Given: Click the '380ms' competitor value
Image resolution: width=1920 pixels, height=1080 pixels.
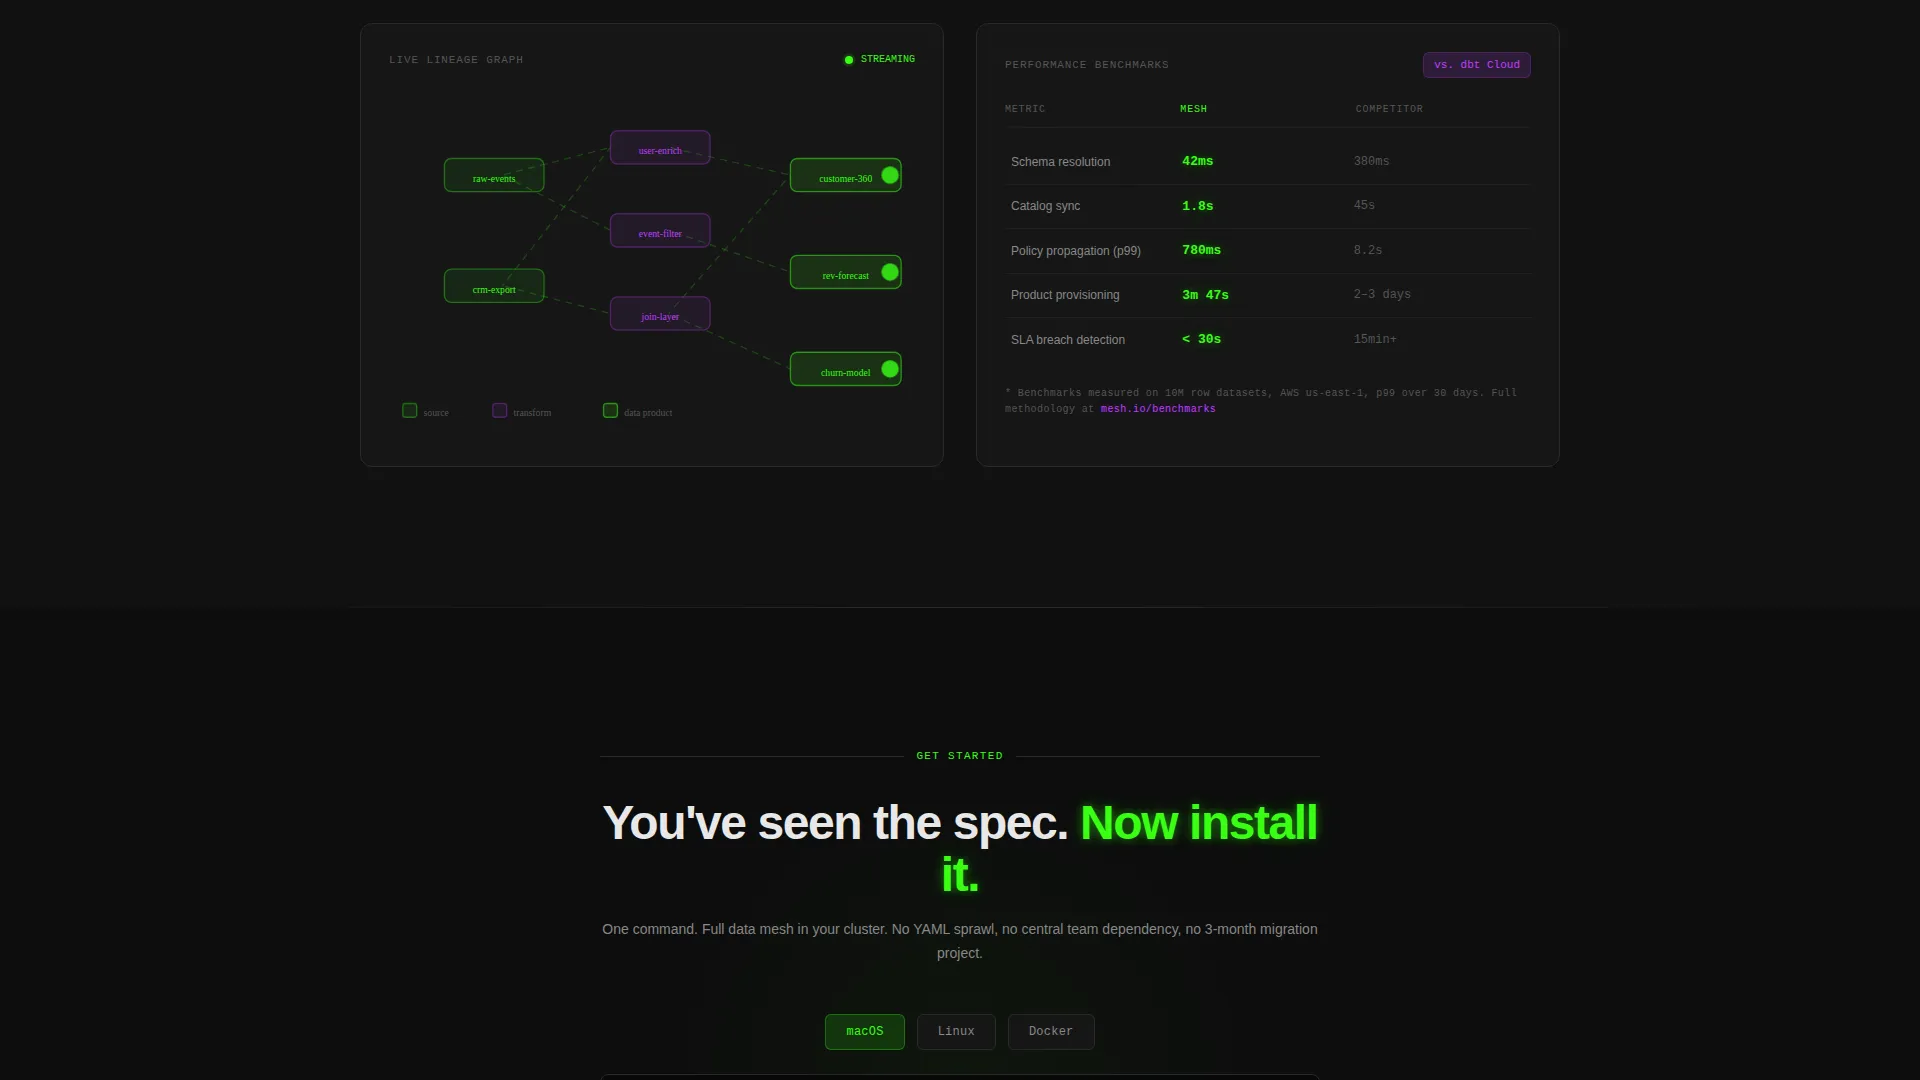Looking at the screenshot, I should click(x=1371, y=161).
